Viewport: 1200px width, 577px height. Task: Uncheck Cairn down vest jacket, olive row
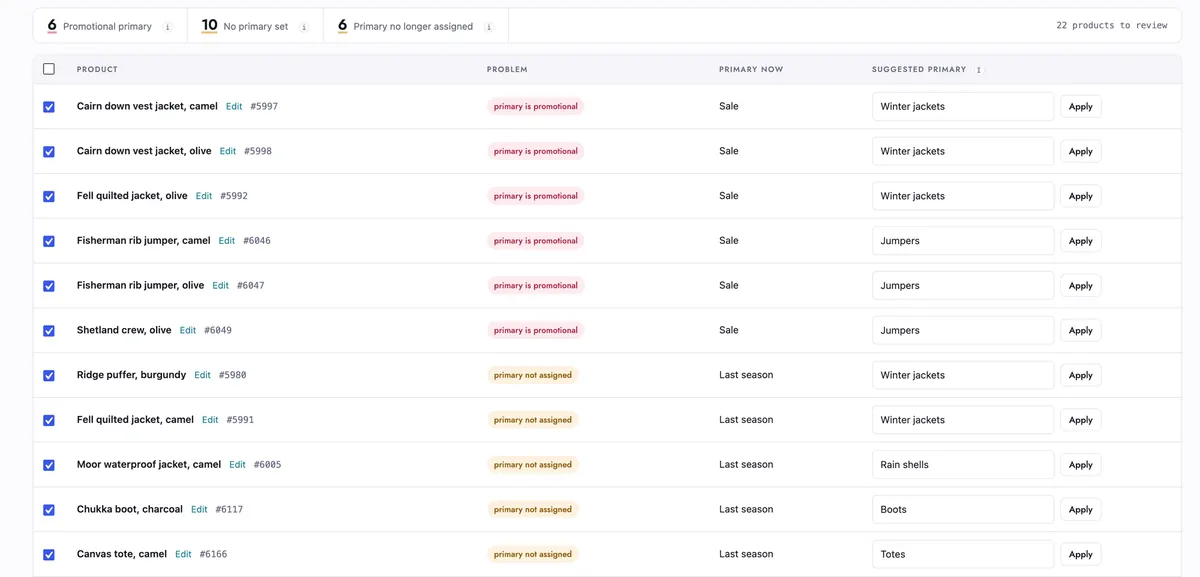49,152
